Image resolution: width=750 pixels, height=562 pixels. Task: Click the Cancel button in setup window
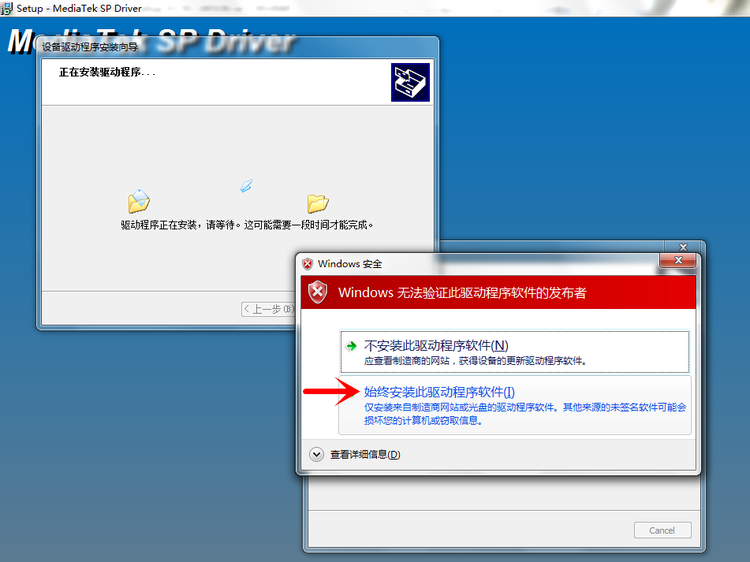click(x=662, y=530)
